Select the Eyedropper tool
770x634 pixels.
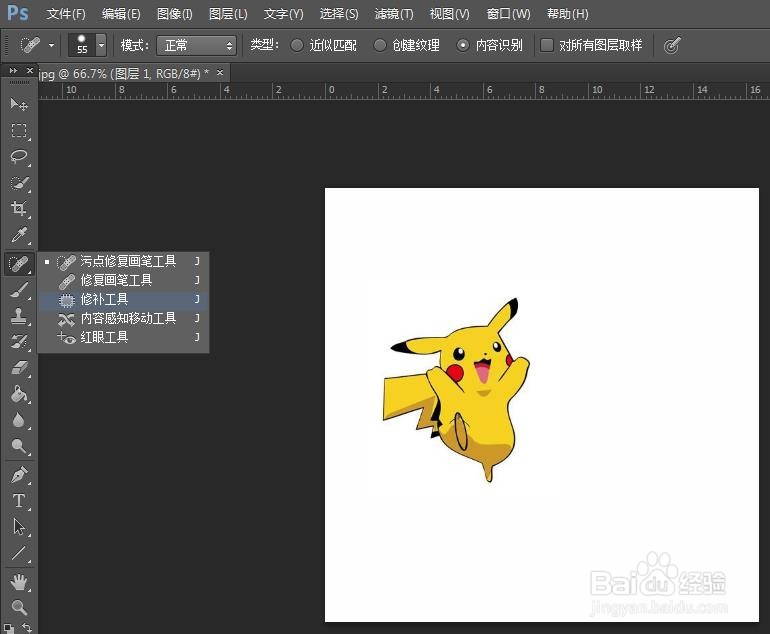(x=19, y=235)
